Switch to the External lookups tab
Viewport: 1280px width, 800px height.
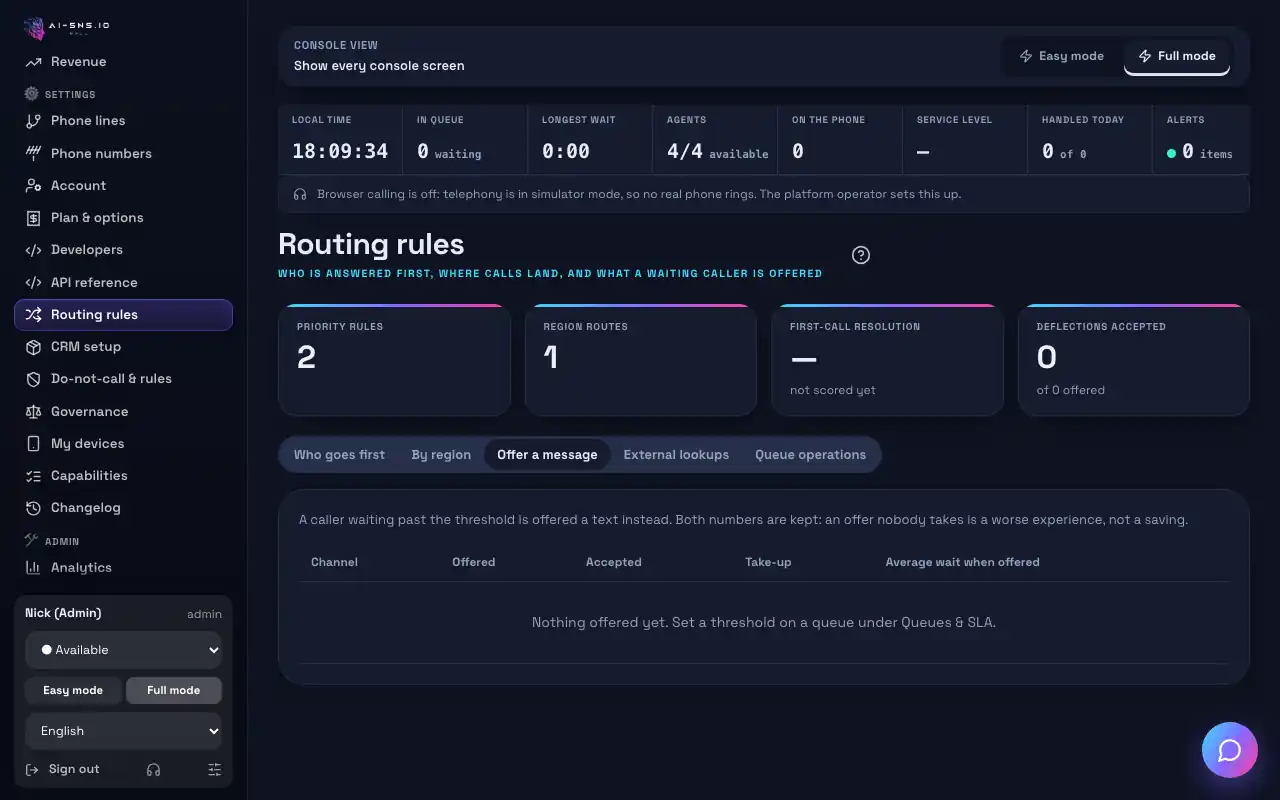tap(676, 455)
